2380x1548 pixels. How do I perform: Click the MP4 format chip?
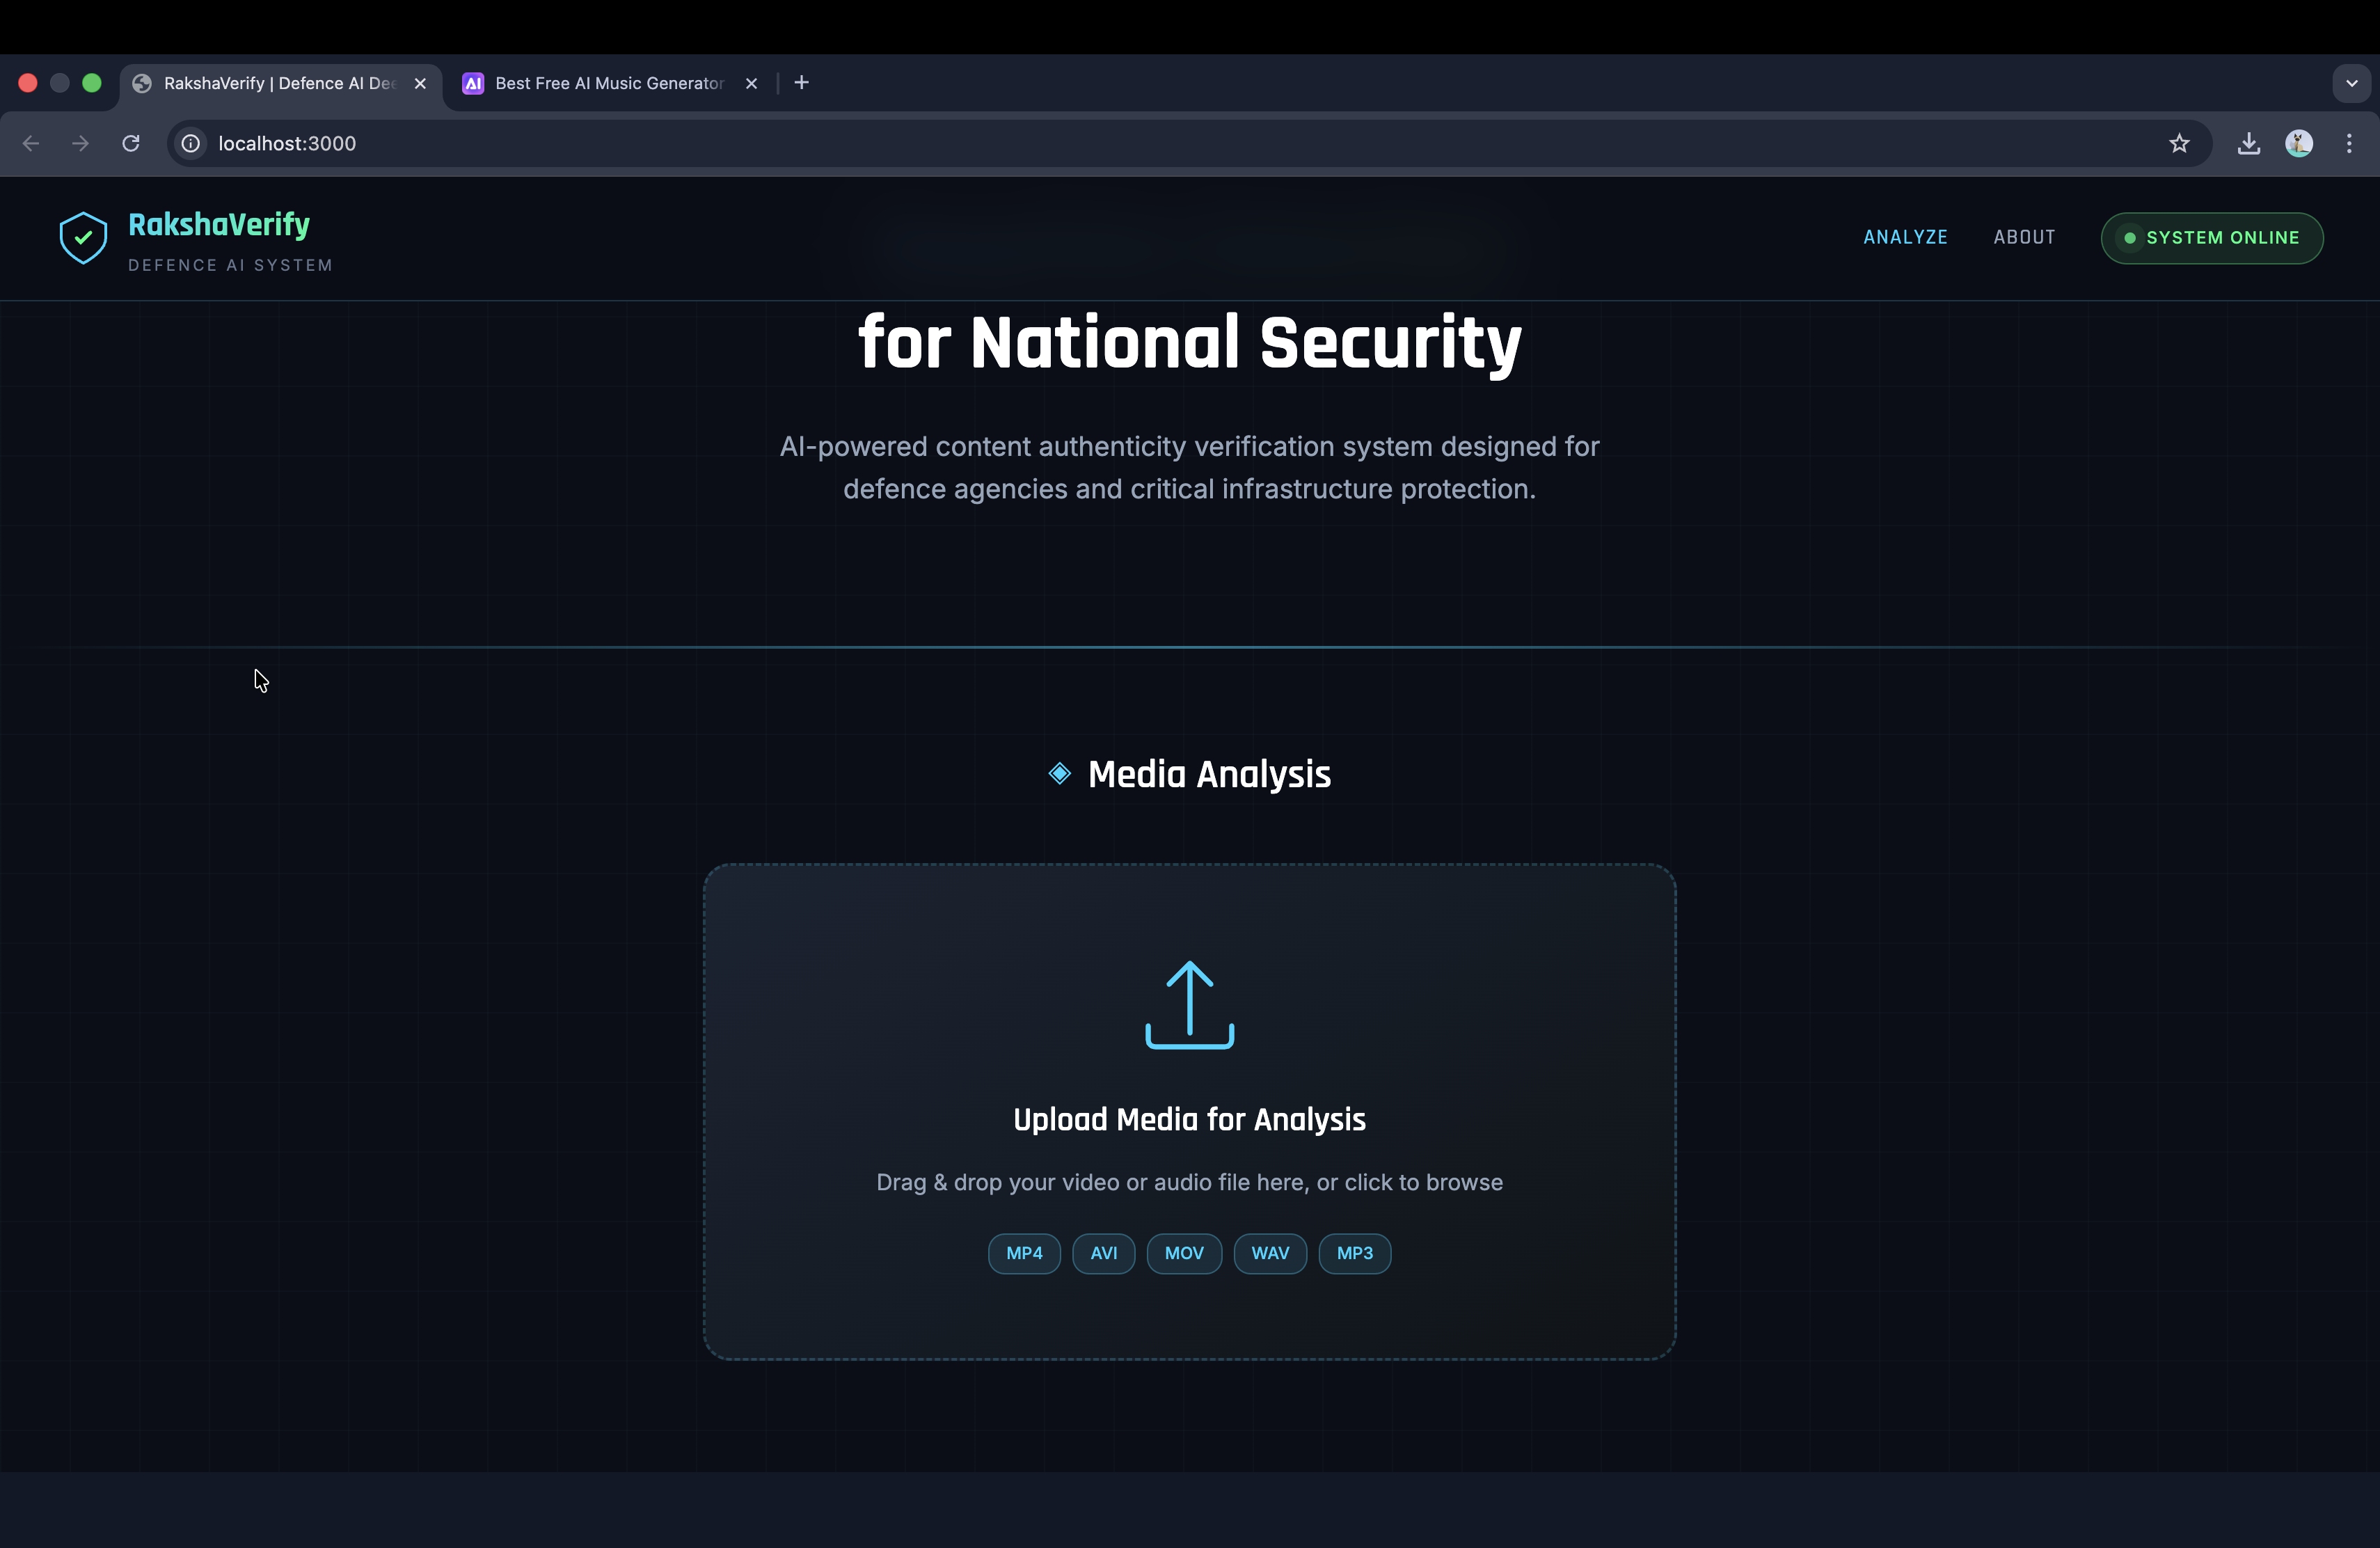pyautogui.click(x=1024, y=1253)
